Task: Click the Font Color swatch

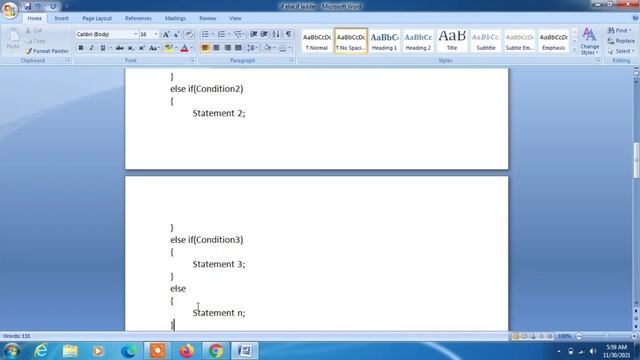Action: click(184, 48)
